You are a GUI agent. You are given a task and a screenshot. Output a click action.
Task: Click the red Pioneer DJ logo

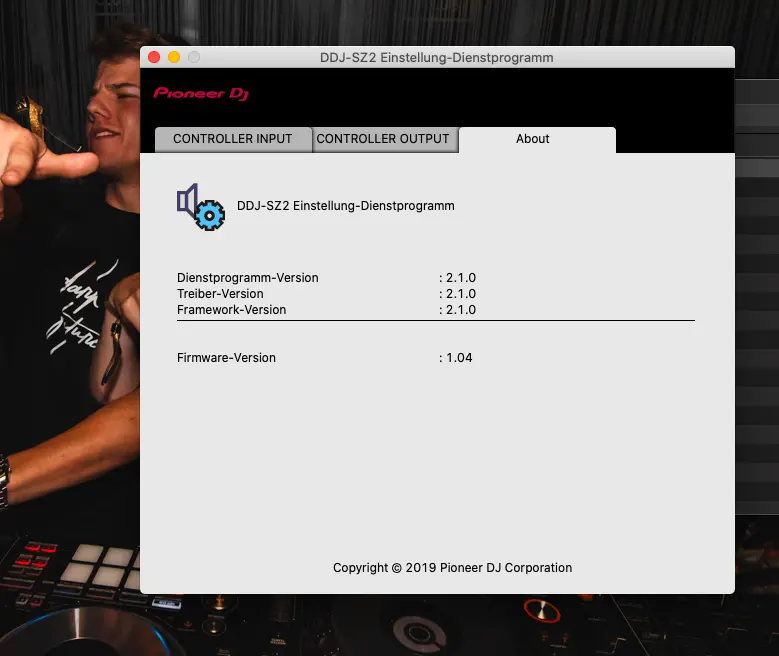(201, 94)
